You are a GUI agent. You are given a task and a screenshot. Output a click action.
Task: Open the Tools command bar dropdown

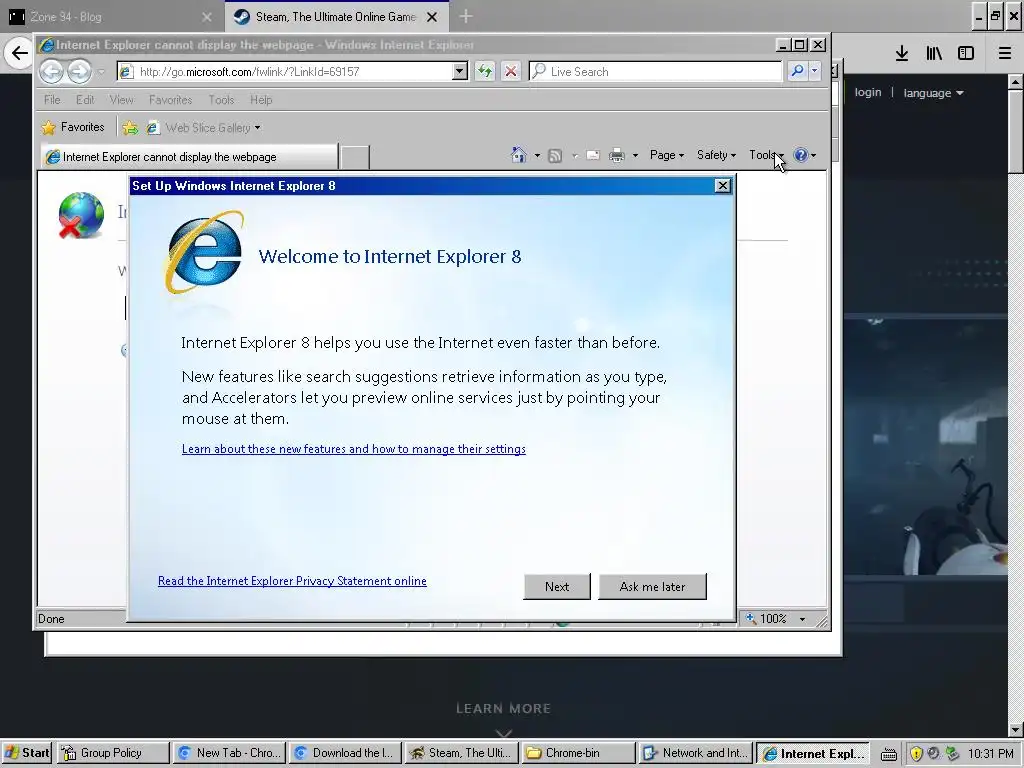click(766, 155)
